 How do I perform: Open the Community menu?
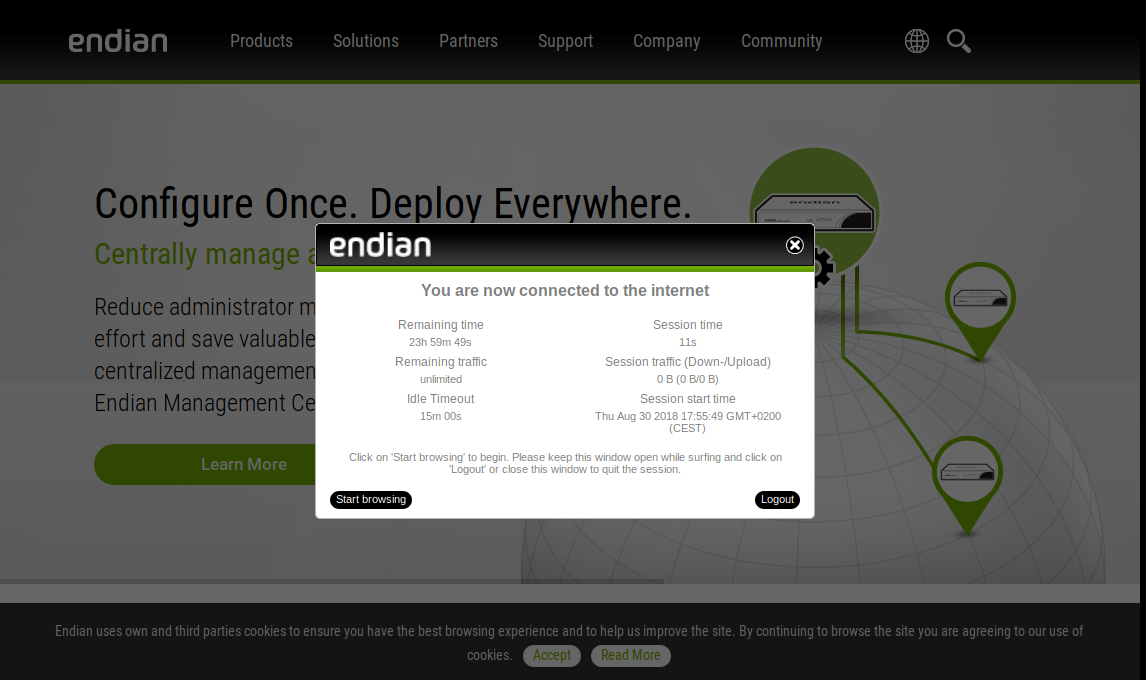coord(782,41)
